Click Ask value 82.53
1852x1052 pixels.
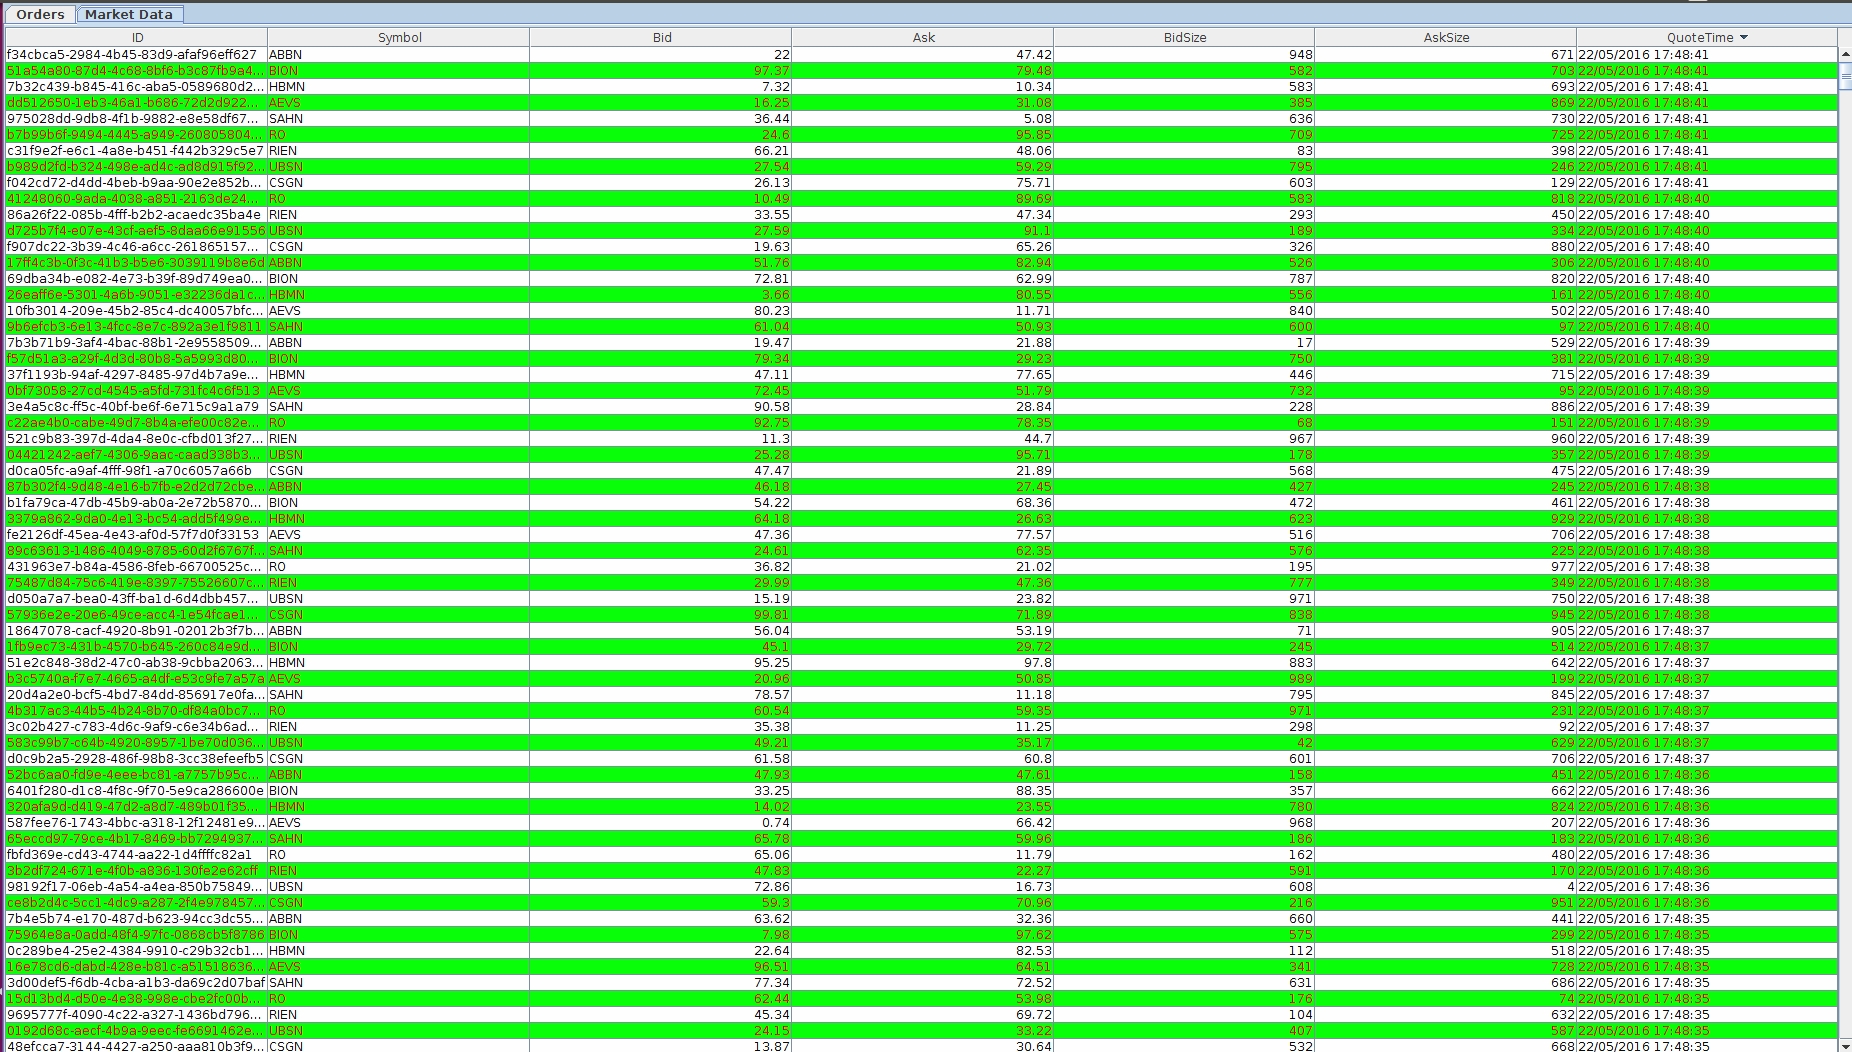[x=1033, y=951]
